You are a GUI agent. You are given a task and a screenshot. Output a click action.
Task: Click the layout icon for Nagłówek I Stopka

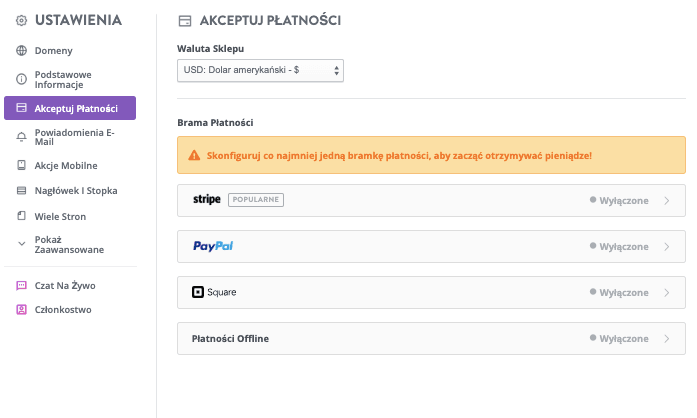(x=21, y=190)
